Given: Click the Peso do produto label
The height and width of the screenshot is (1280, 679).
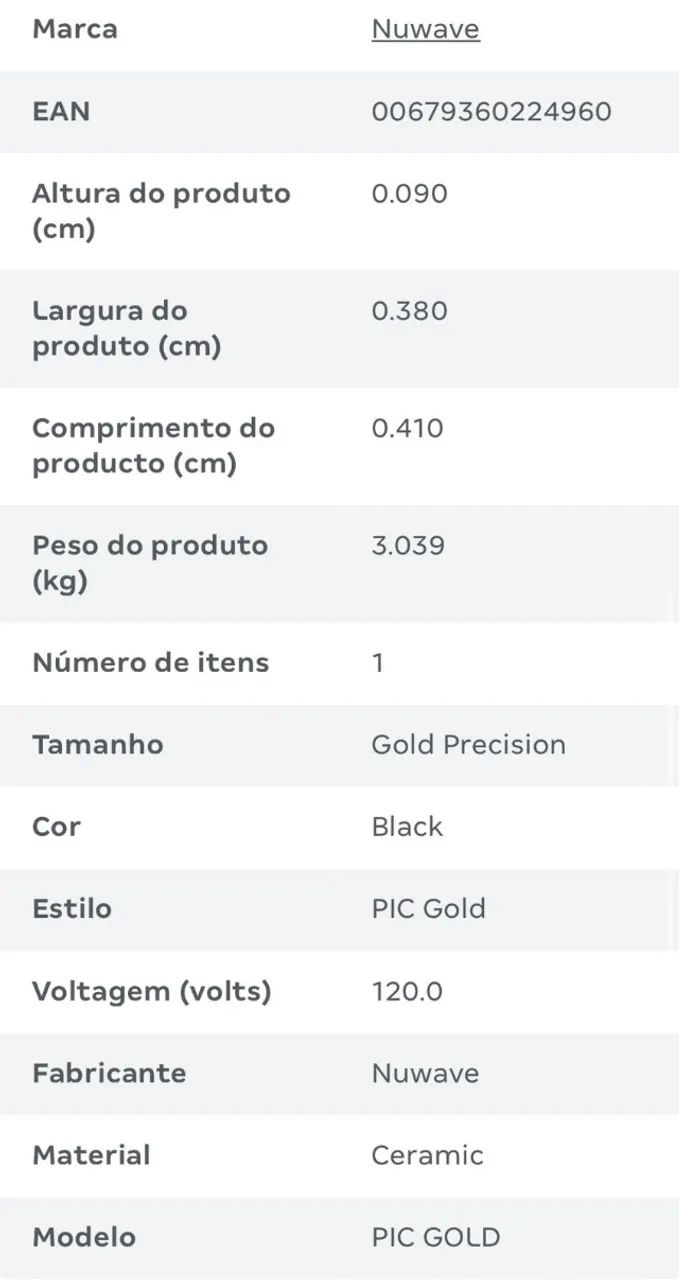Looking at the screenshot, I should click(x=150, y=563).
